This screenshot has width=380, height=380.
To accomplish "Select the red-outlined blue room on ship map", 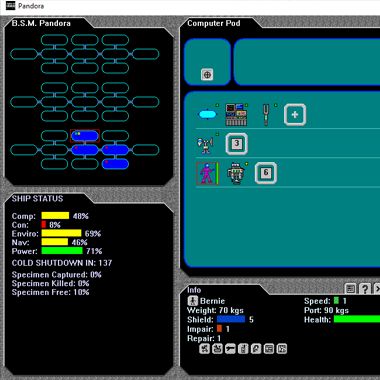I will (x=85, y=136).
